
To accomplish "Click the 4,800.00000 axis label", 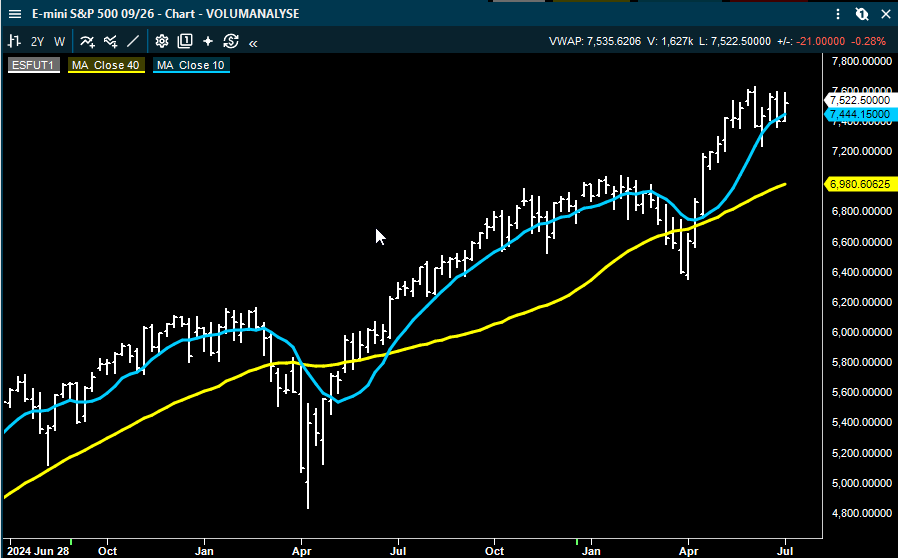I will 861,513.
